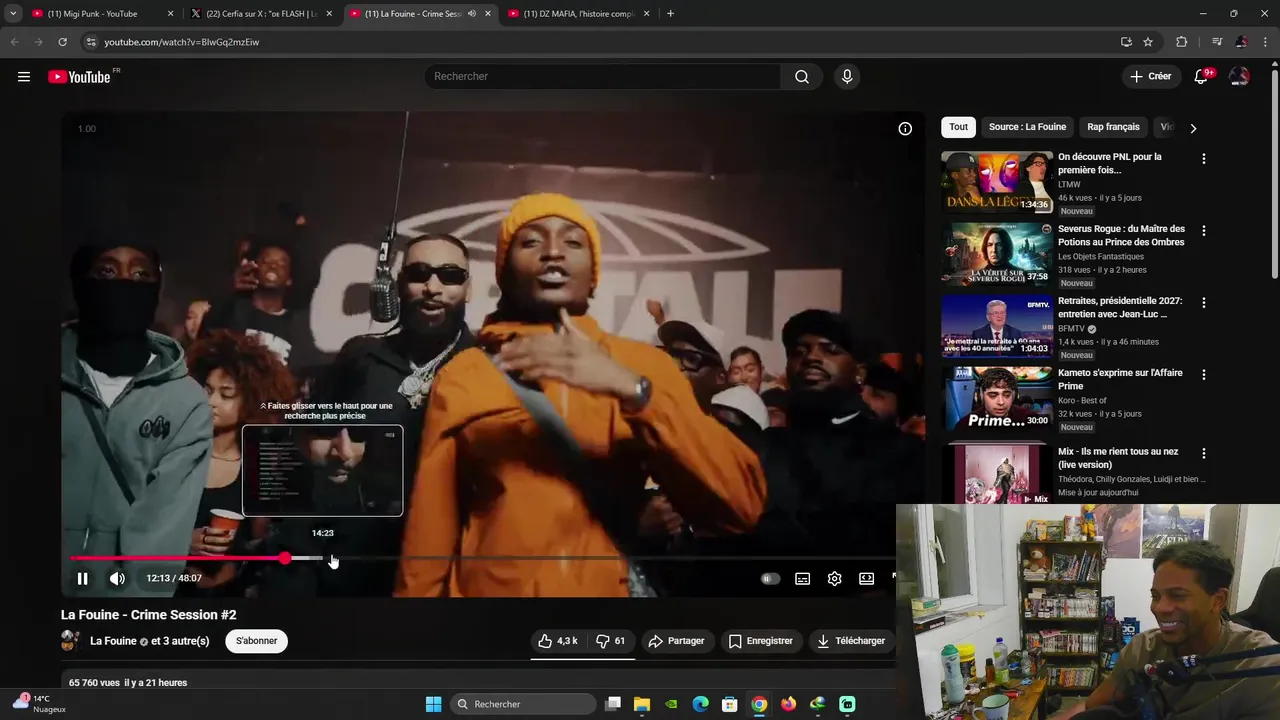This screenshot has width=1280, height=720.
Task: Share the video via Partager
Action: (x=676, y=641)
